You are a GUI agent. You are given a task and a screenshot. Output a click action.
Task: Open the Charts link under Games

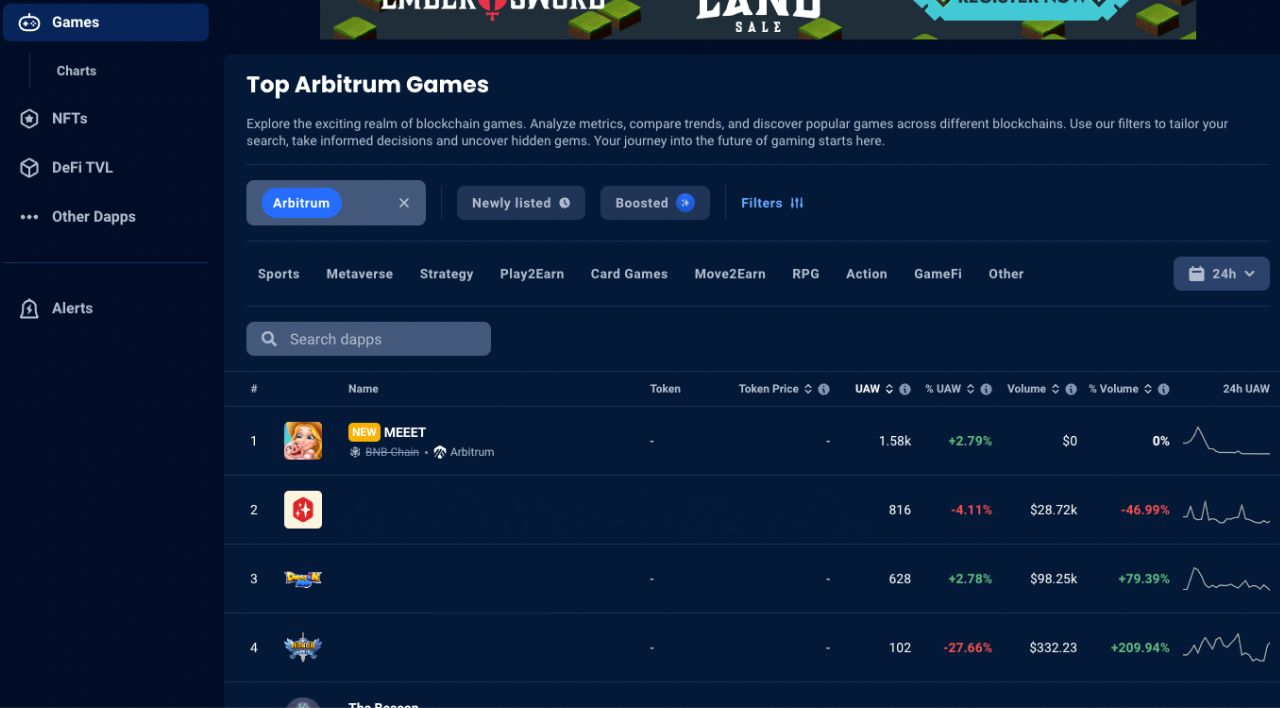[x=77, y=71]
